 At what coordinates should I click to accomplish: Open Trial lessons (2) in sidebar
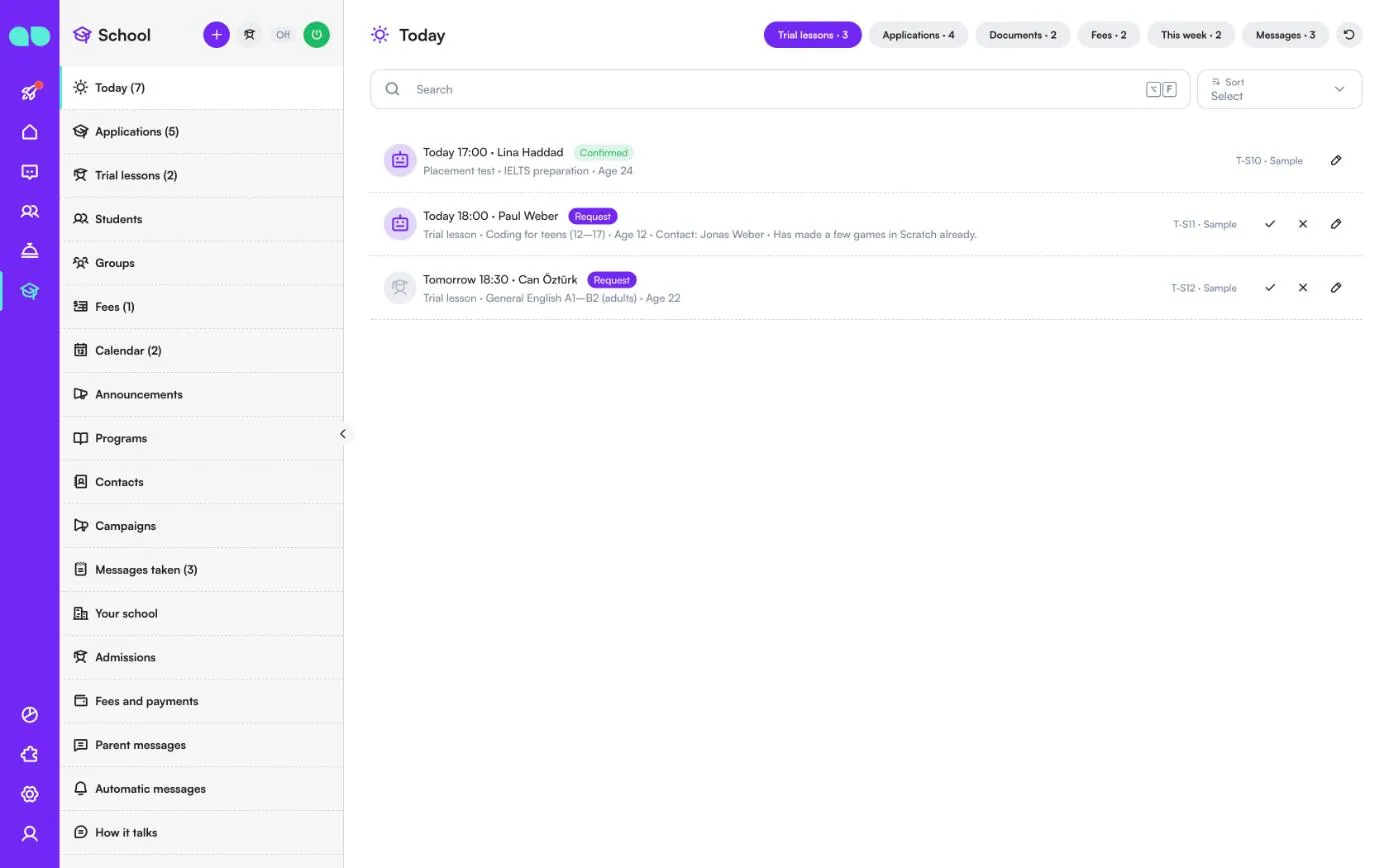[202, 175]
